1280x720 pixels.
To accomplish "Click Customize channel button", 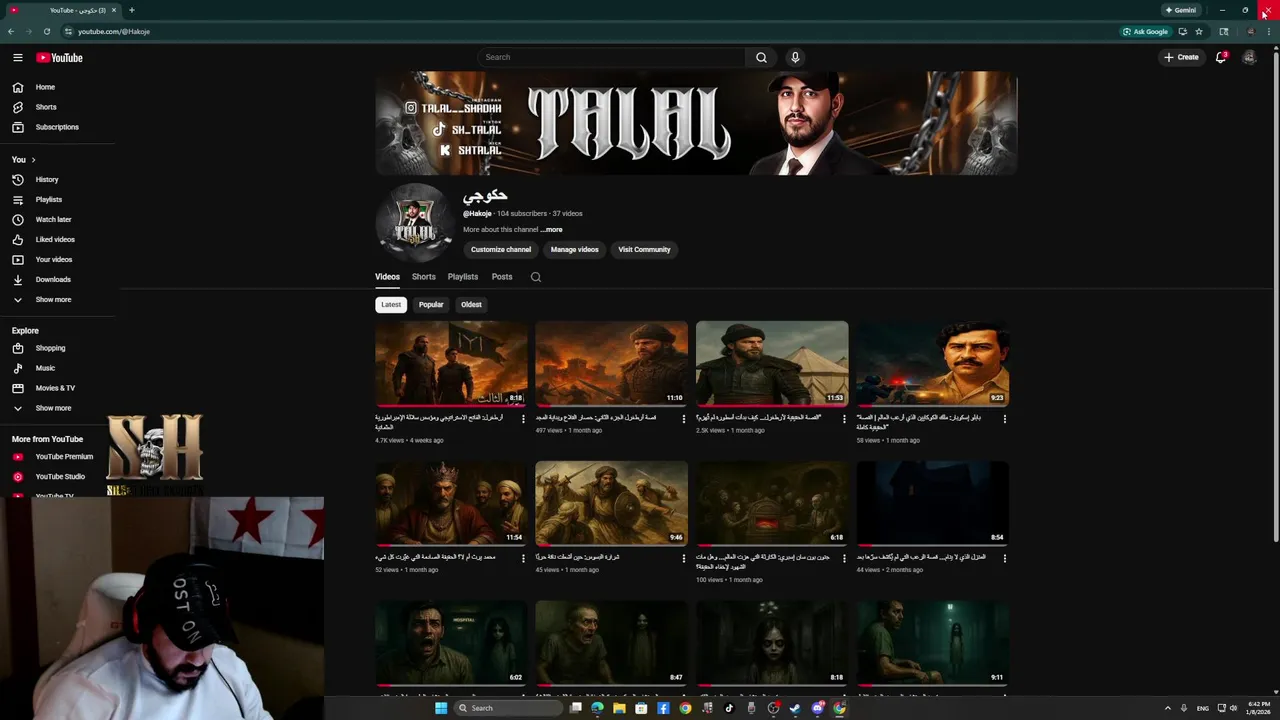I will tap(501, 250).
